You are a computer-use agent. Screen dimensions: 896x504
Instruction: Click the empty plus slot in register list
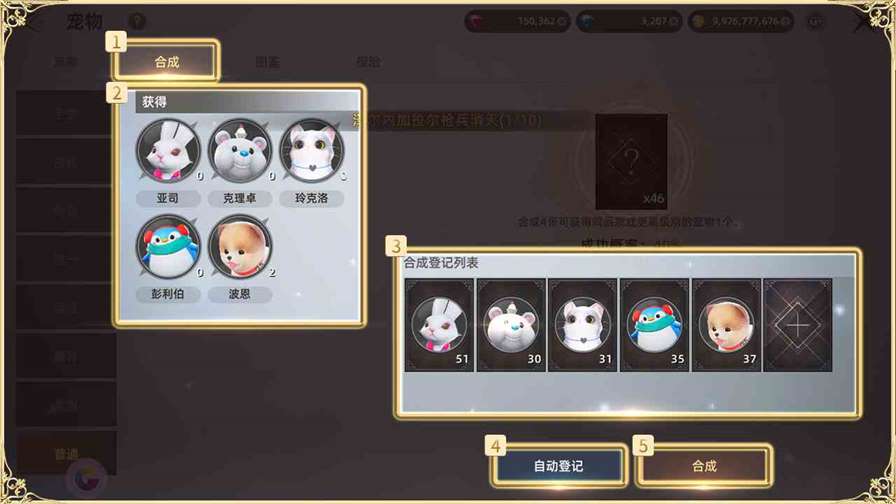798,325
